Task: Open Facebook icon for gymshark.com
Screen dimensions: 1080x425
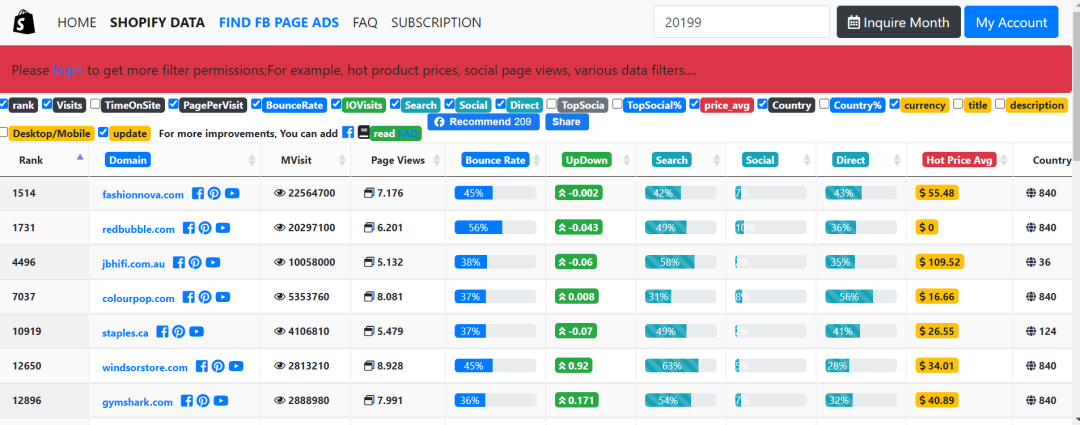Action: pos(186,401)
